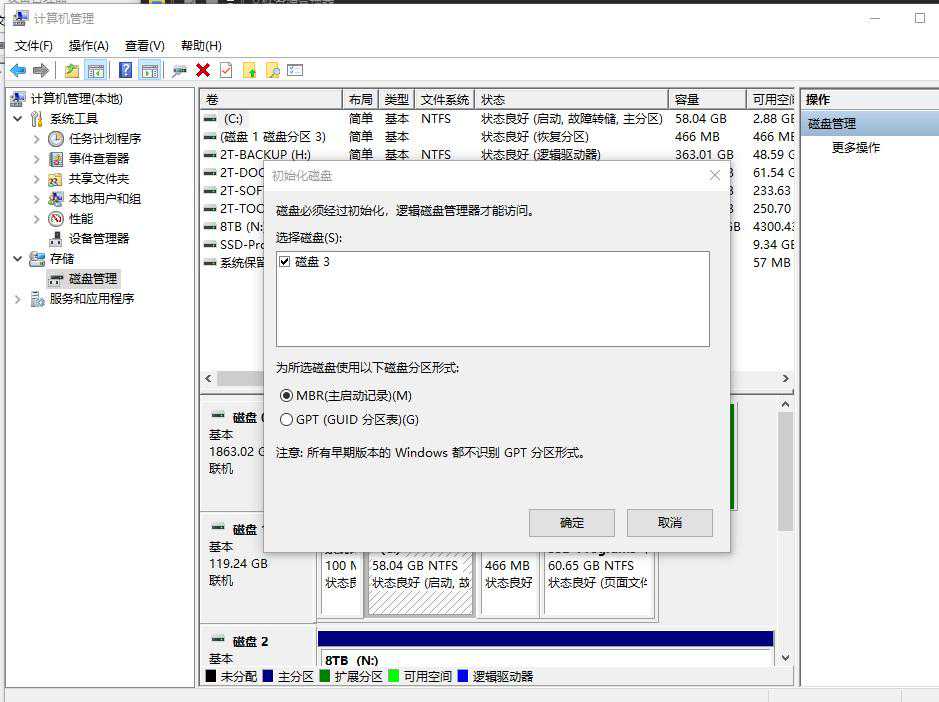Click the blue question mark help icon

pos(125,70)
